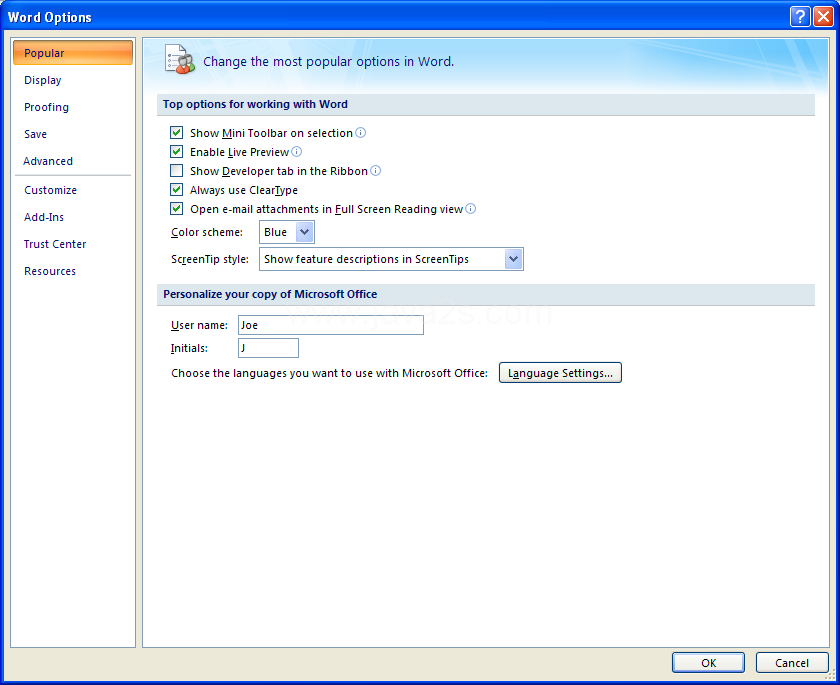Image resolution: width=840 pixels, height=685 pixels.
Task: Uncheck Open e-mail attachments in Full Screen Reading
Action: pos(176,208)
